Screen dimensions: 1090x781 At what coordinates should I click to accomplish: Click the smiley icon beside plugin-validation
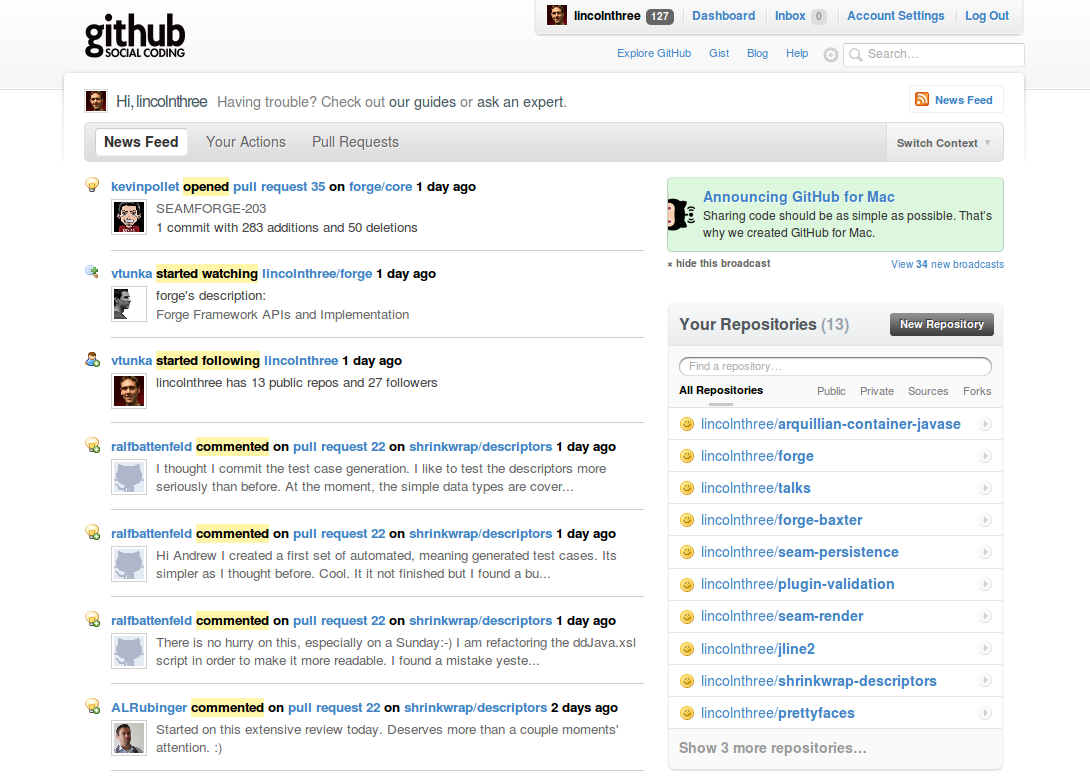pos(687,584)
